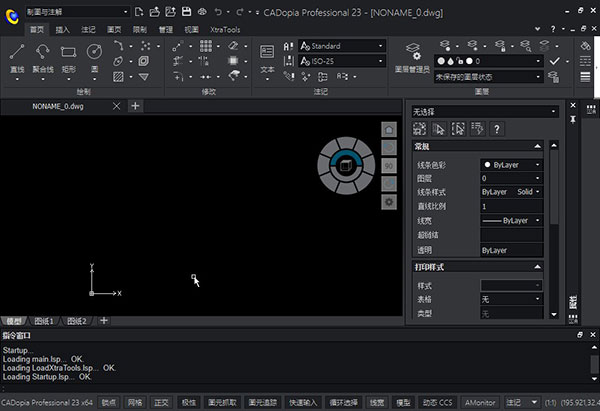
Task: Open 线条色彩 ByLayer color selector
Action: (x=511, y=164)
